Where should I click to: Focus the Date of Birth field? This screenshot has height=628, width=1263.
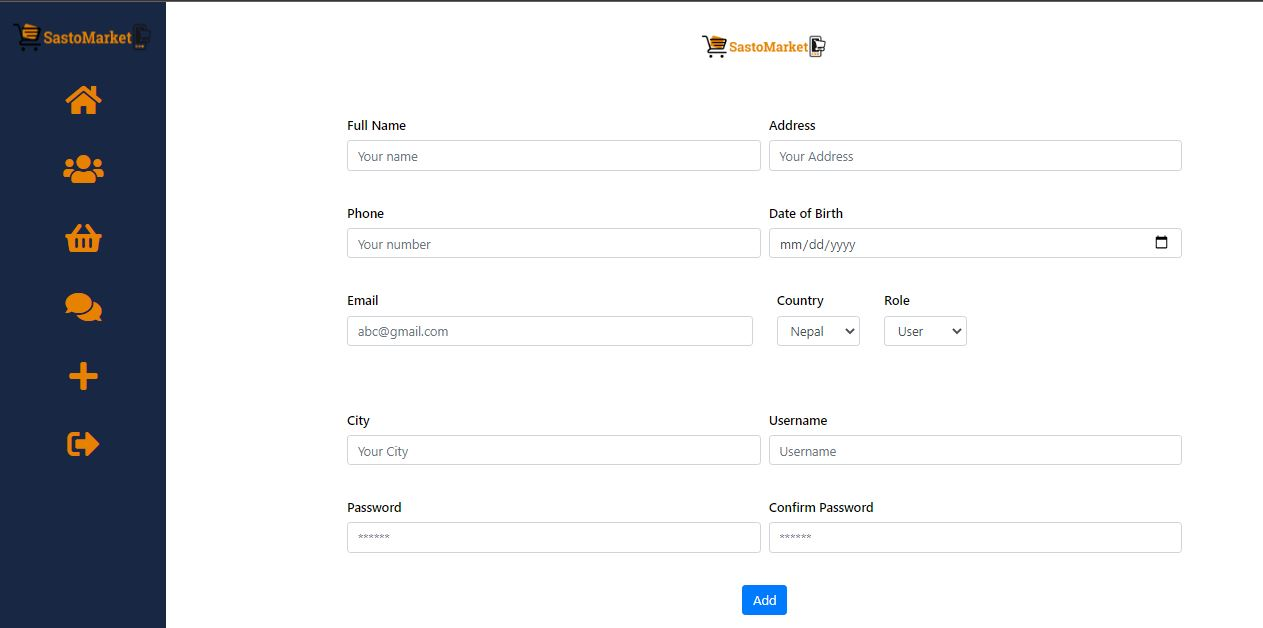(975, 243)
